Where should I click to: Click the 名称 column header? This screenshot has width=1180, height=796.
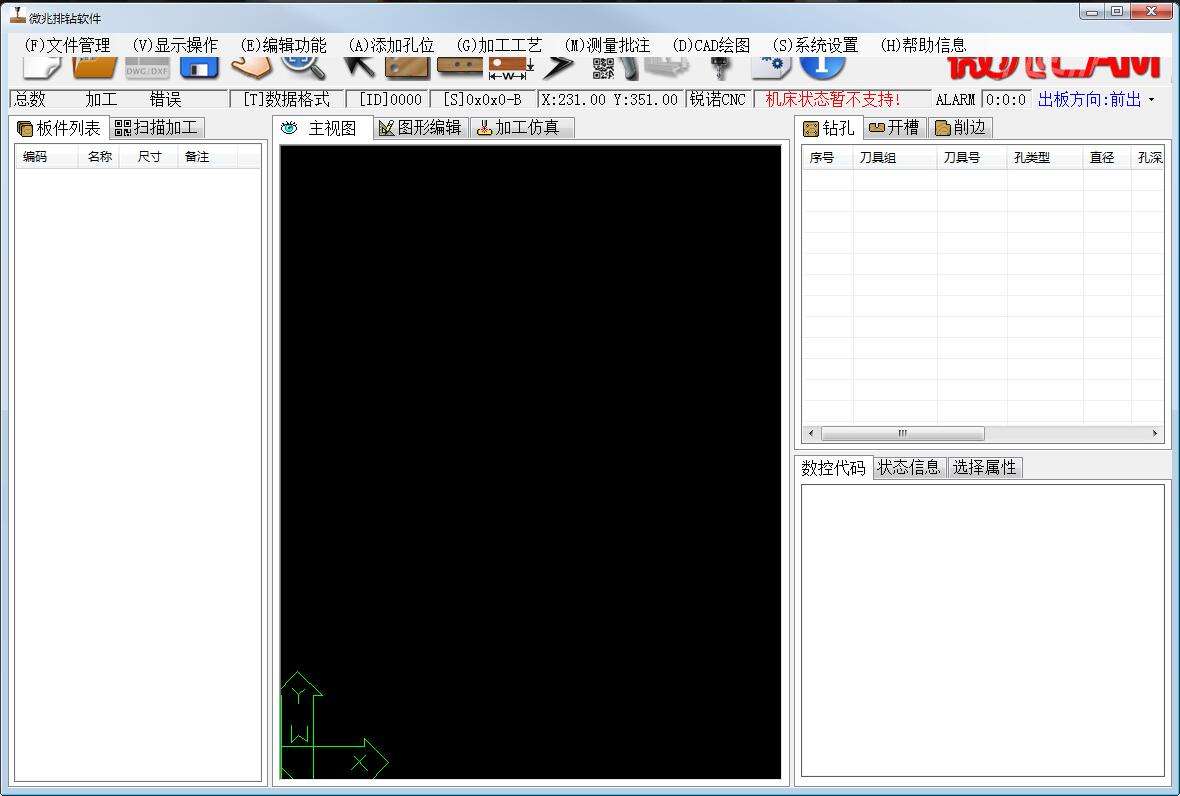[99, 156]
